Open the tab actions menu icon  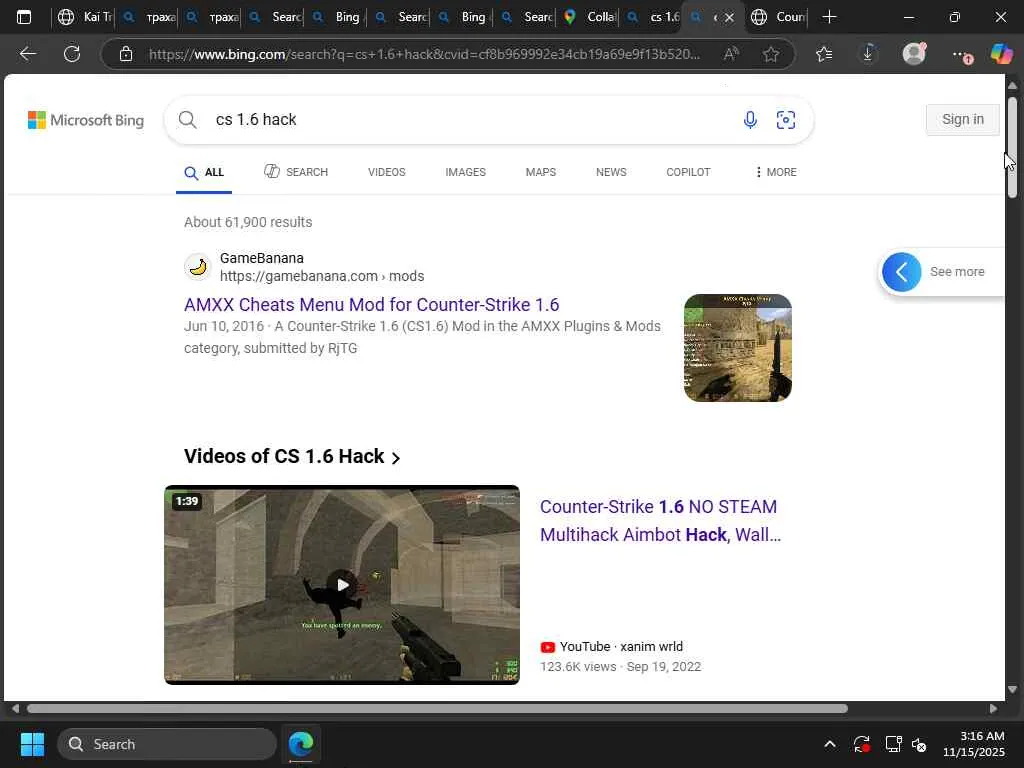click(24, 17)
